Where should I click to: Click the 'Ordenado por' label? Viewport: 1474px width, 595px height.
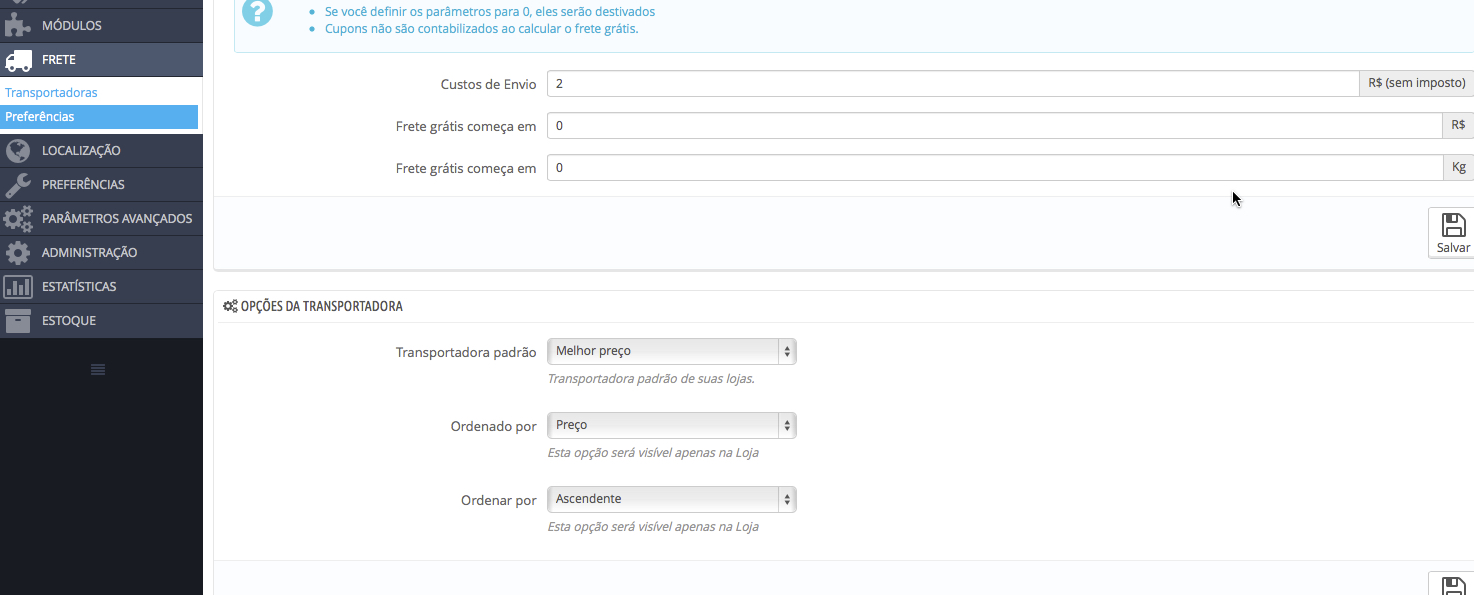[x=494, y=426]
